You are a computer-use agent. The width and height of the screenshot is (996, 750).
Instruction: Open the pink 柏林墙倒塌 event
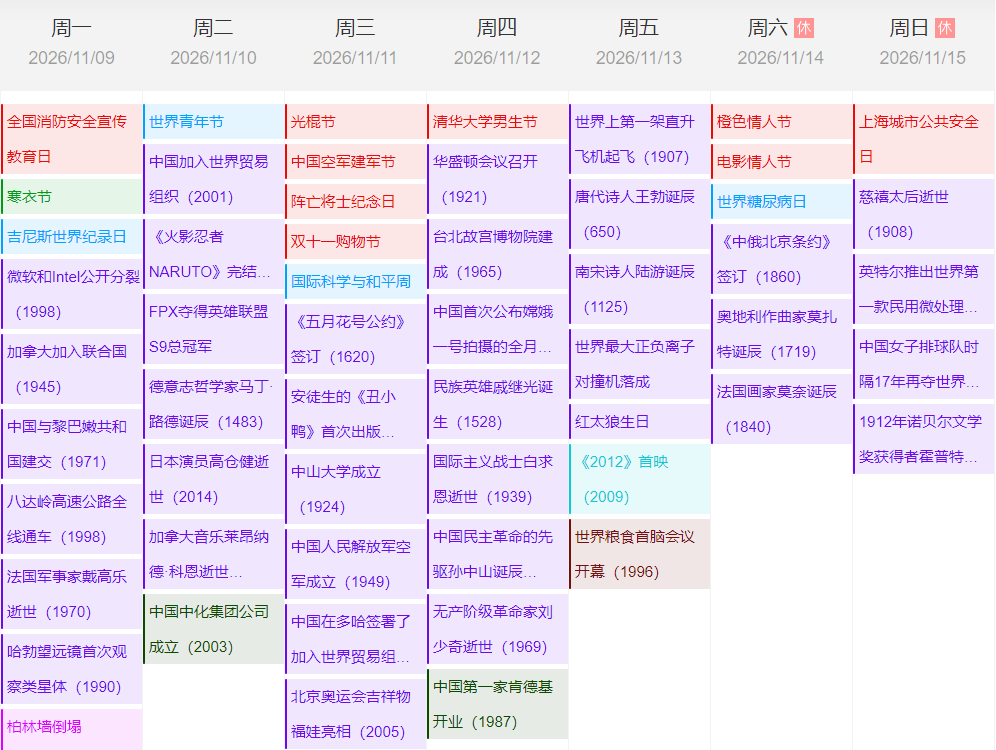click(72, 727)
